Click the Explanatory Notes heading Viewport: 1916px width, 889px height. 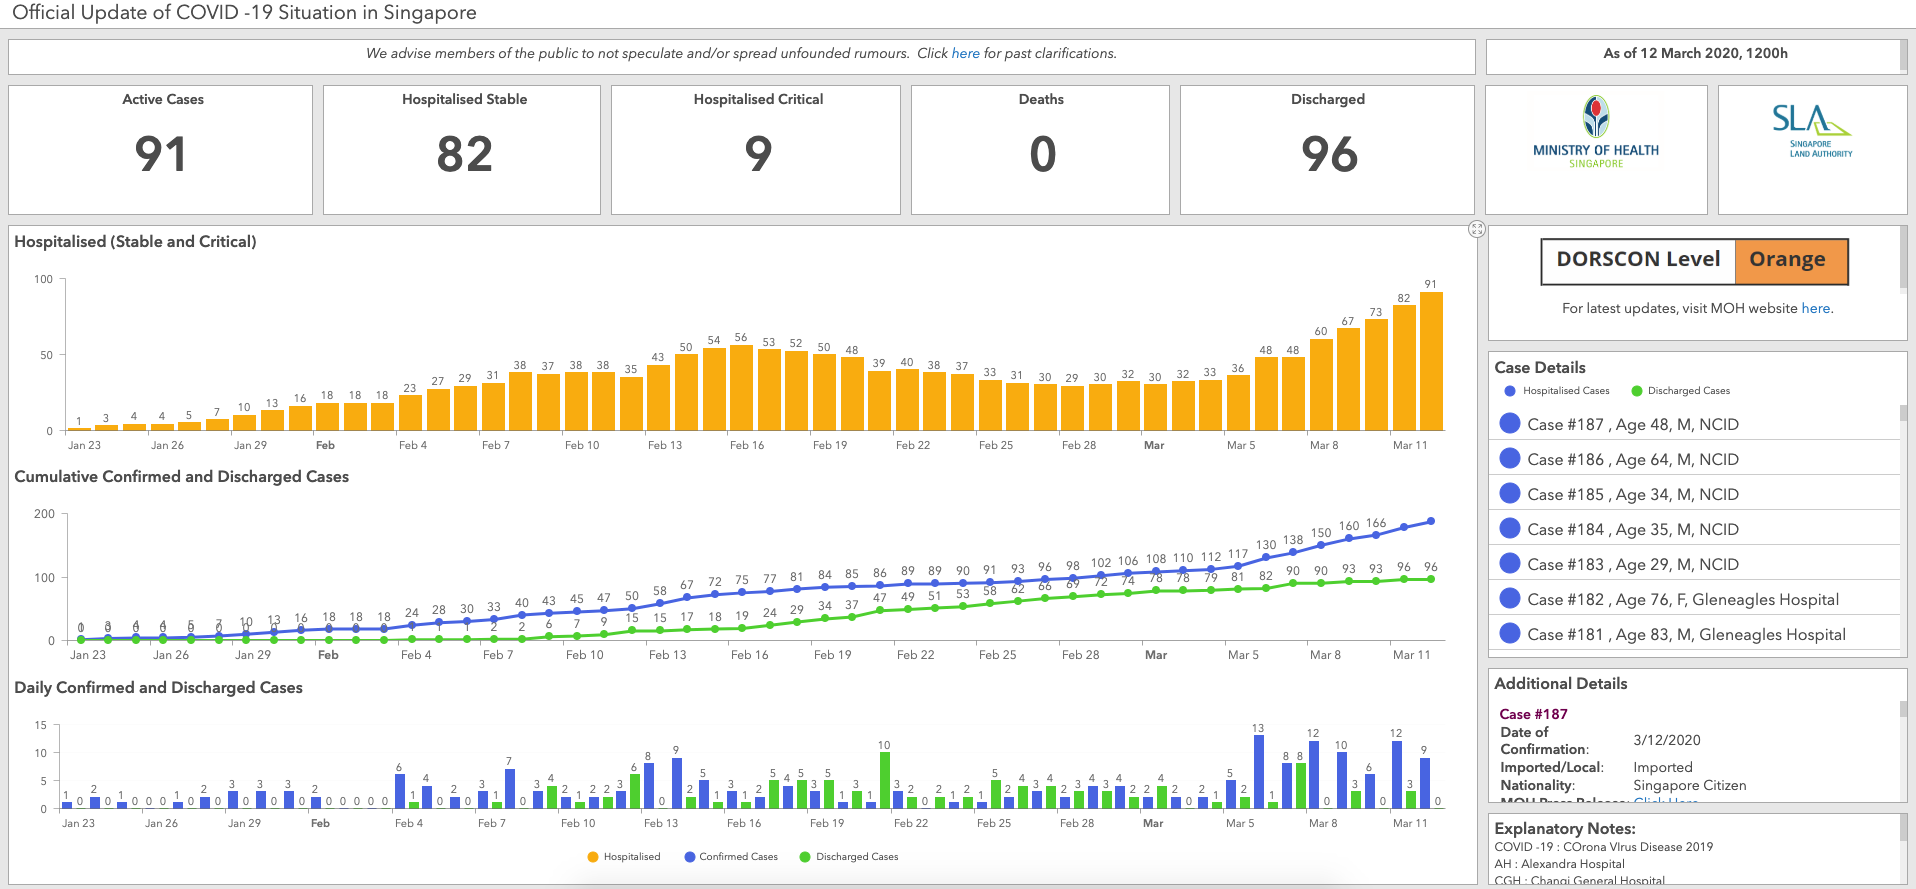(1565, 828)
